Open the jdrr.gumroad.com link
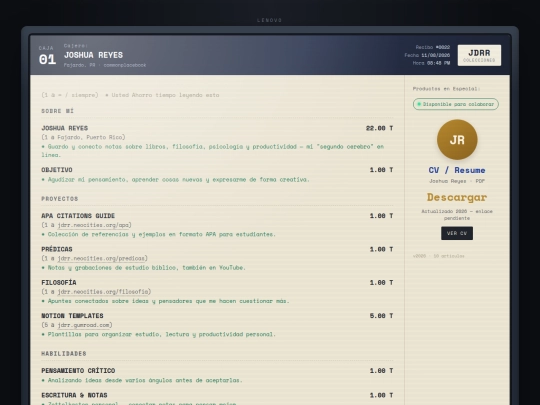 click(84, 325)
